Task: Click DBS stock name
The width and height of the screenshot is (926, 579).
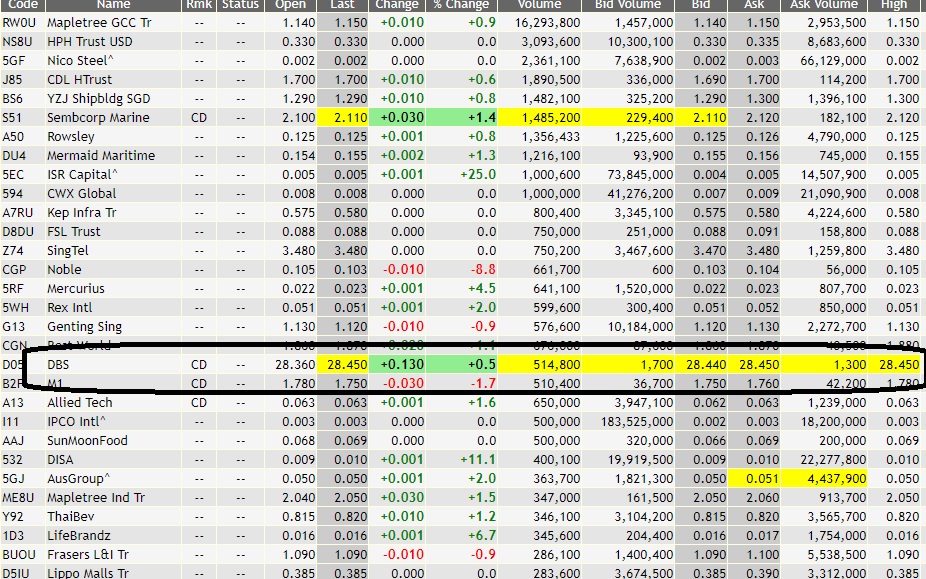Action: 58,365
